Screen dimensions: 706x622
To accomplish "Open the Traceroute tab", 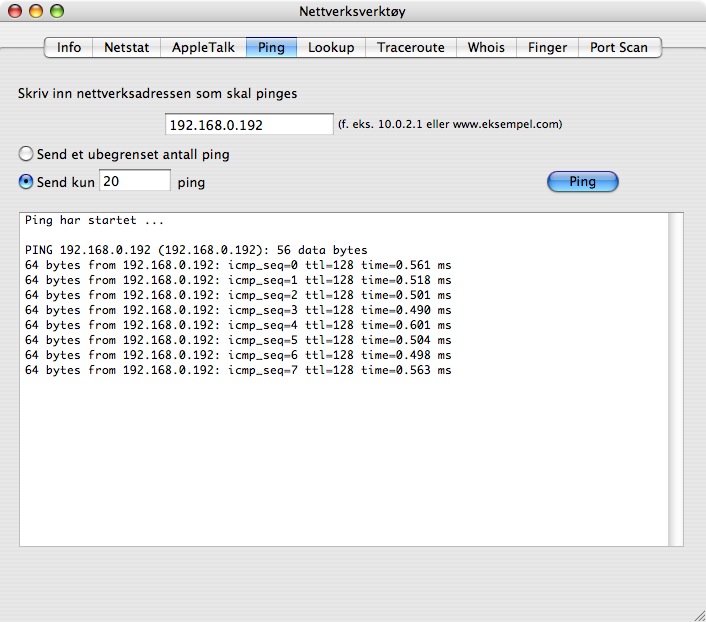I will [411, 47].
